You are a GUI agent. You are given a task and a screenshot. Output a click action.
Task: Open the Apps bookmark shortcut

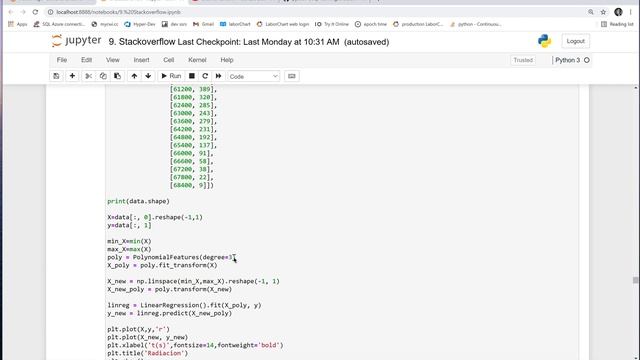(18, 24)
